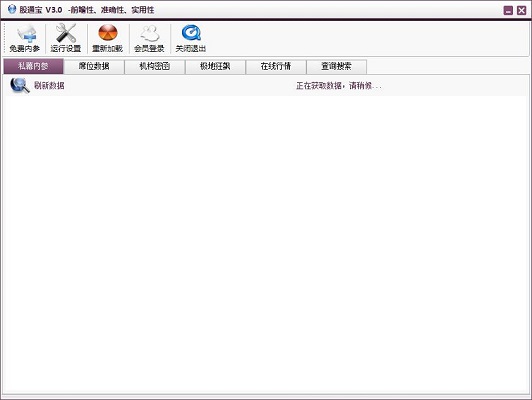Click the orange 重新加载 reload icon

tap(108, 33)
